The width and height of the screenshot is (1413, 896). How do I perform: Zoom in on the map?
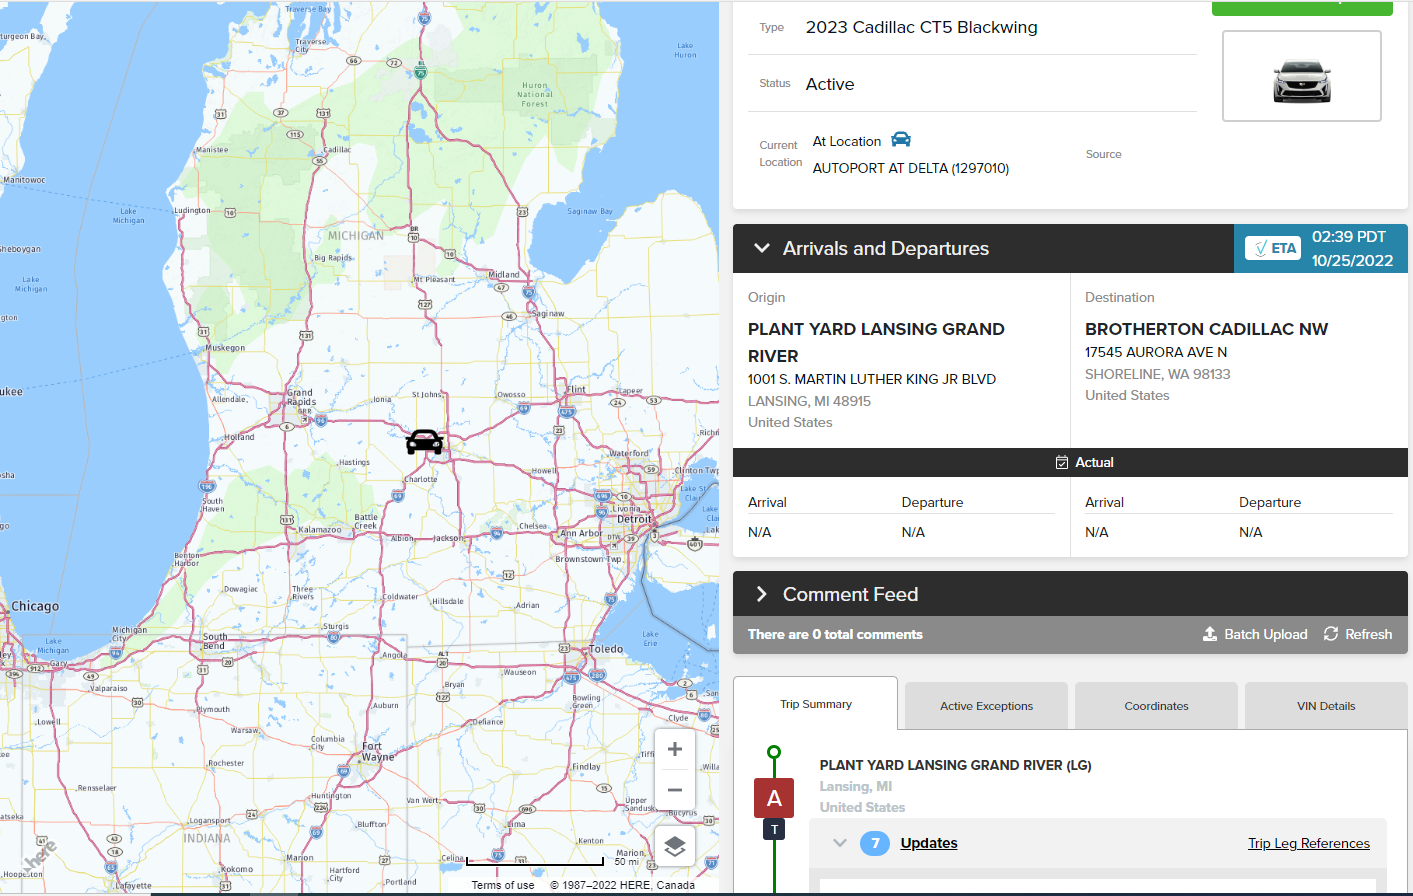[675, 749]
